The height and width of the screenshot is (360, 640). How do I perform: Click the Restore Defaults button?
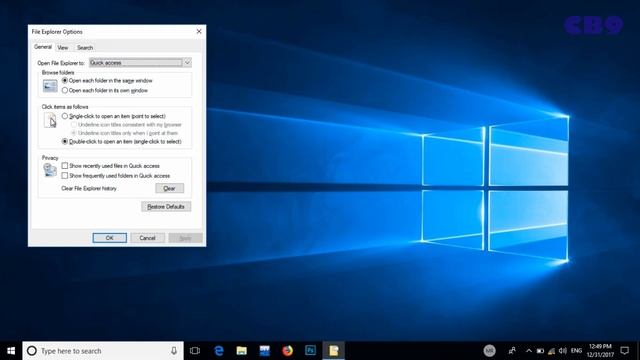pyautogui.click(x=166, y=207)
